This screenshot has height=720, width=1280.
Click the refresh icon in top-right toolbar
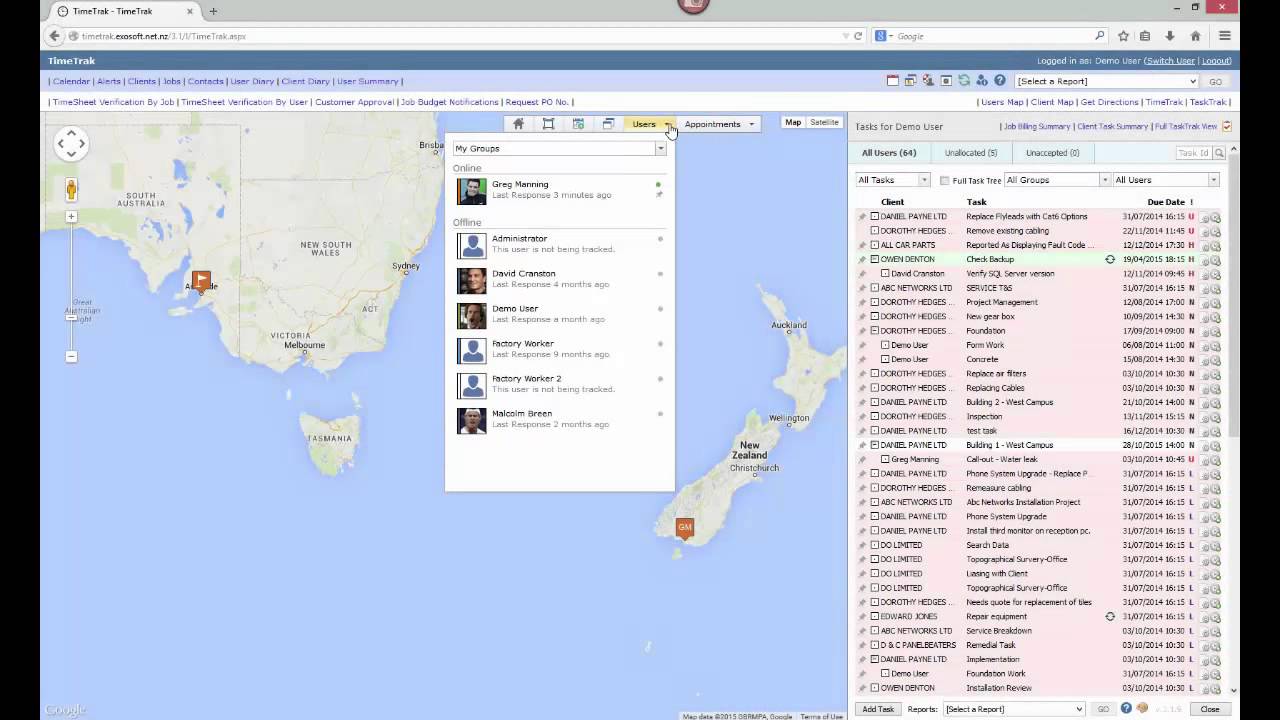point(964,81)
